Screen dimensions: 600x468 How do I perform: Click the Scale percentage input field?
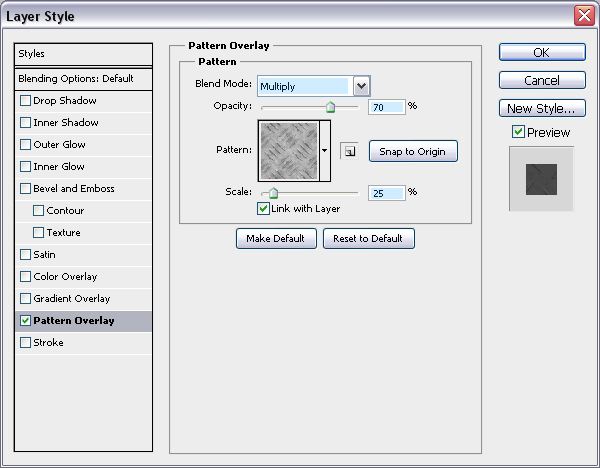[386, 193]
